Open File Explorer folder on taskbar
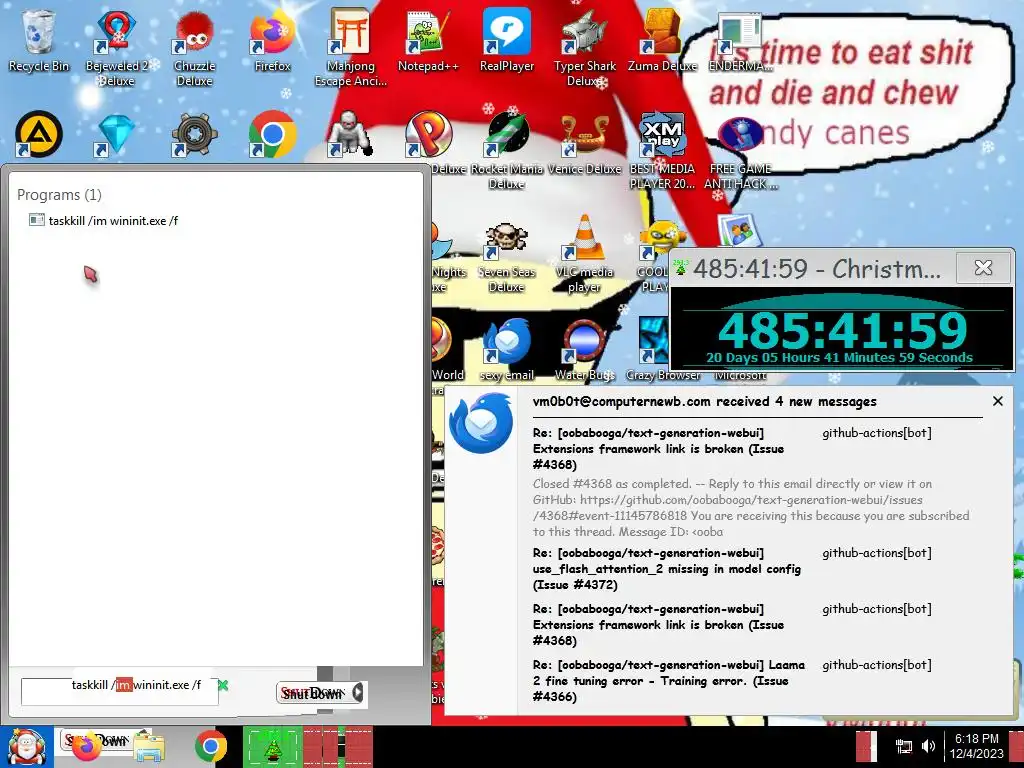 click(150, 747)
